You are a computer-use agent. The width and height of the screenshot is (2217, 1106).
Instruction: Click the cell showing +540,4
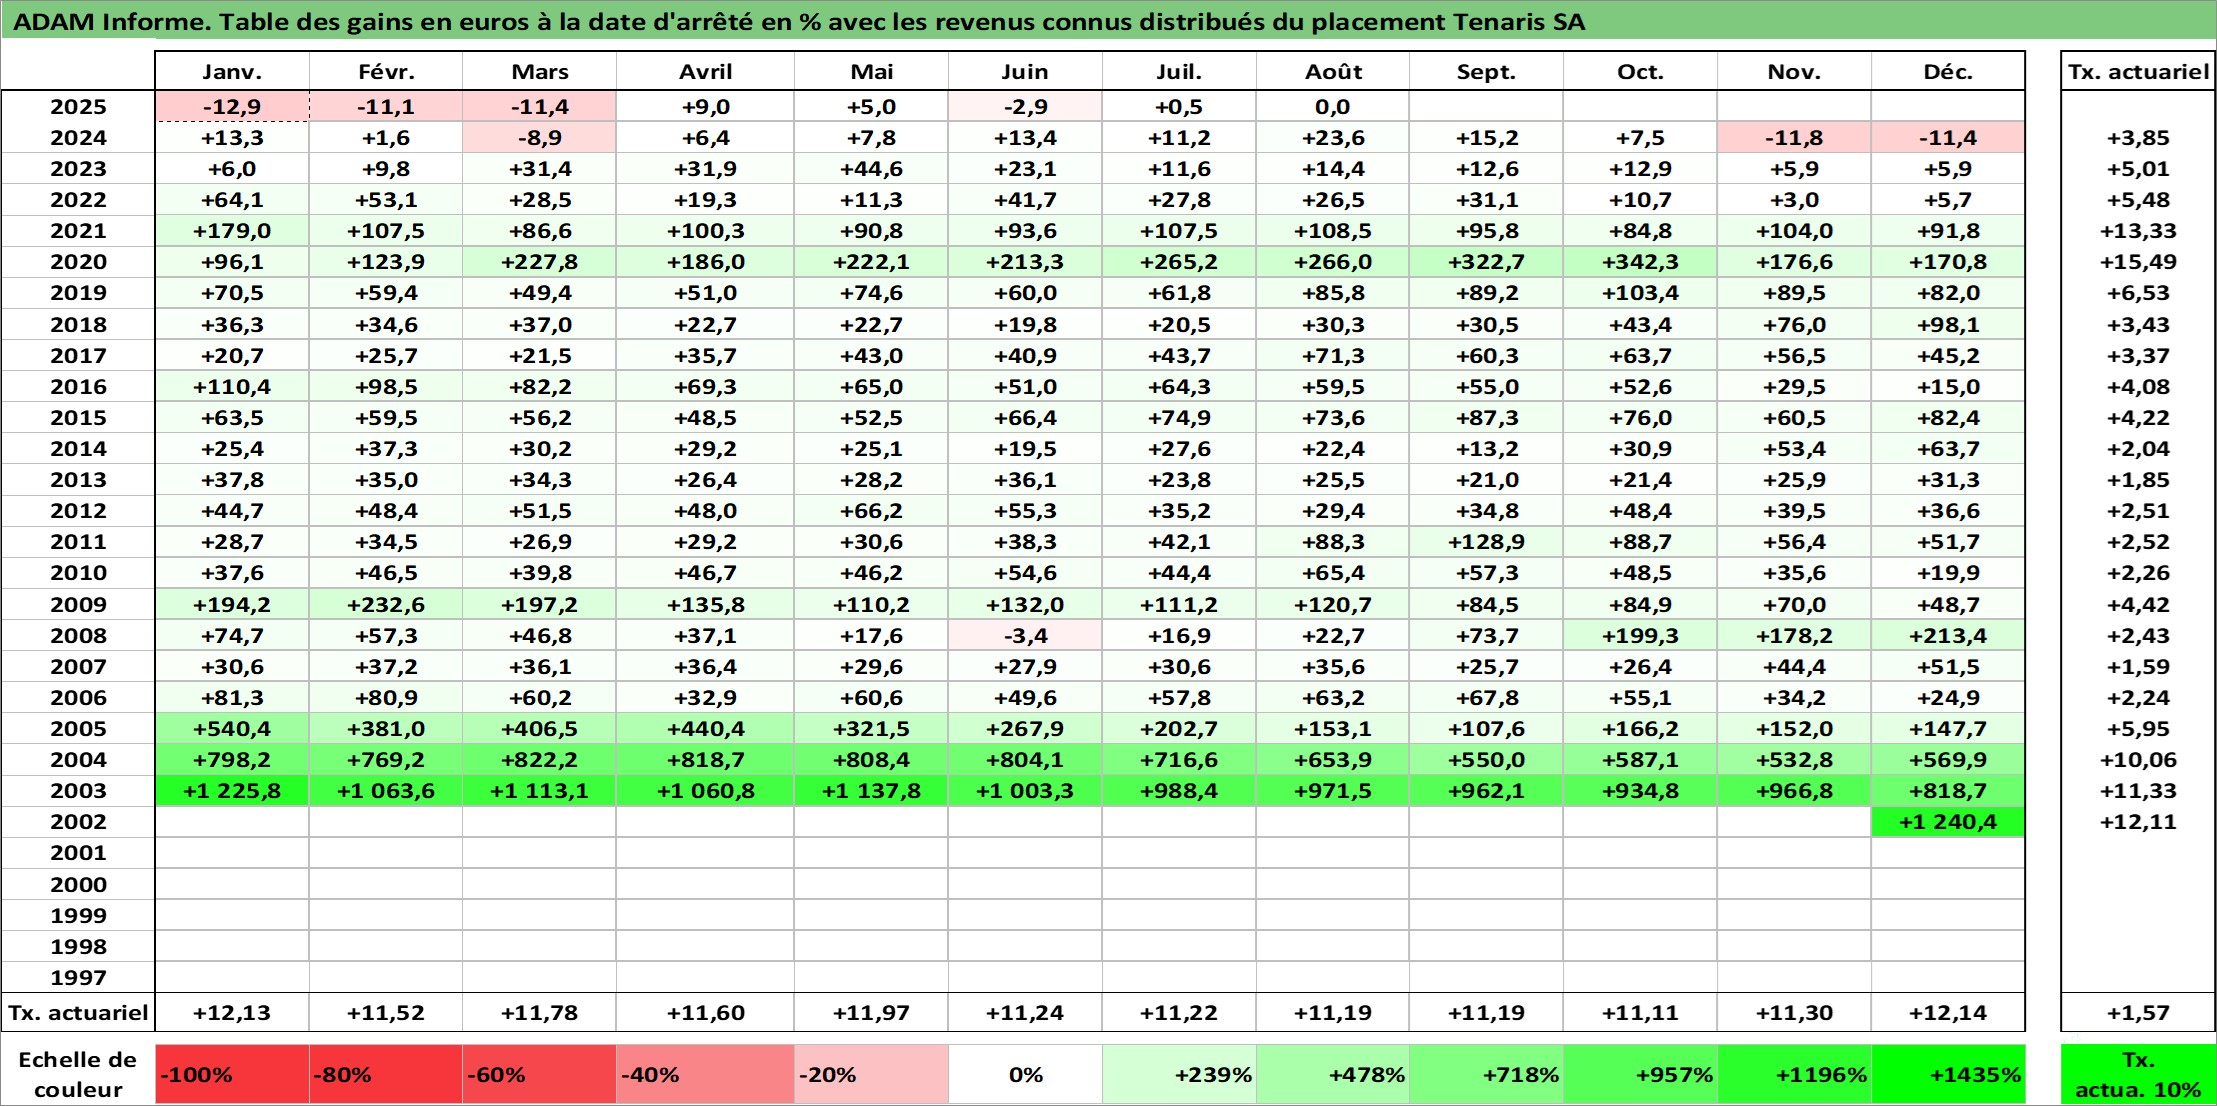pos(232,729)
